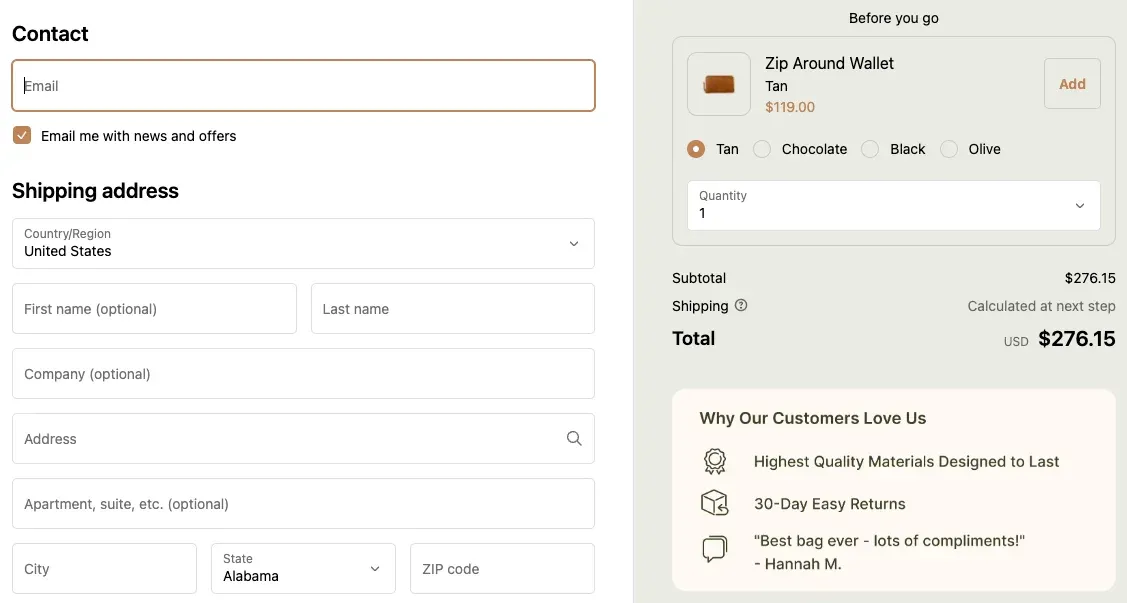Click the speech bubble testimonial icon
1127x603 pixels.
tap(714, 550)
